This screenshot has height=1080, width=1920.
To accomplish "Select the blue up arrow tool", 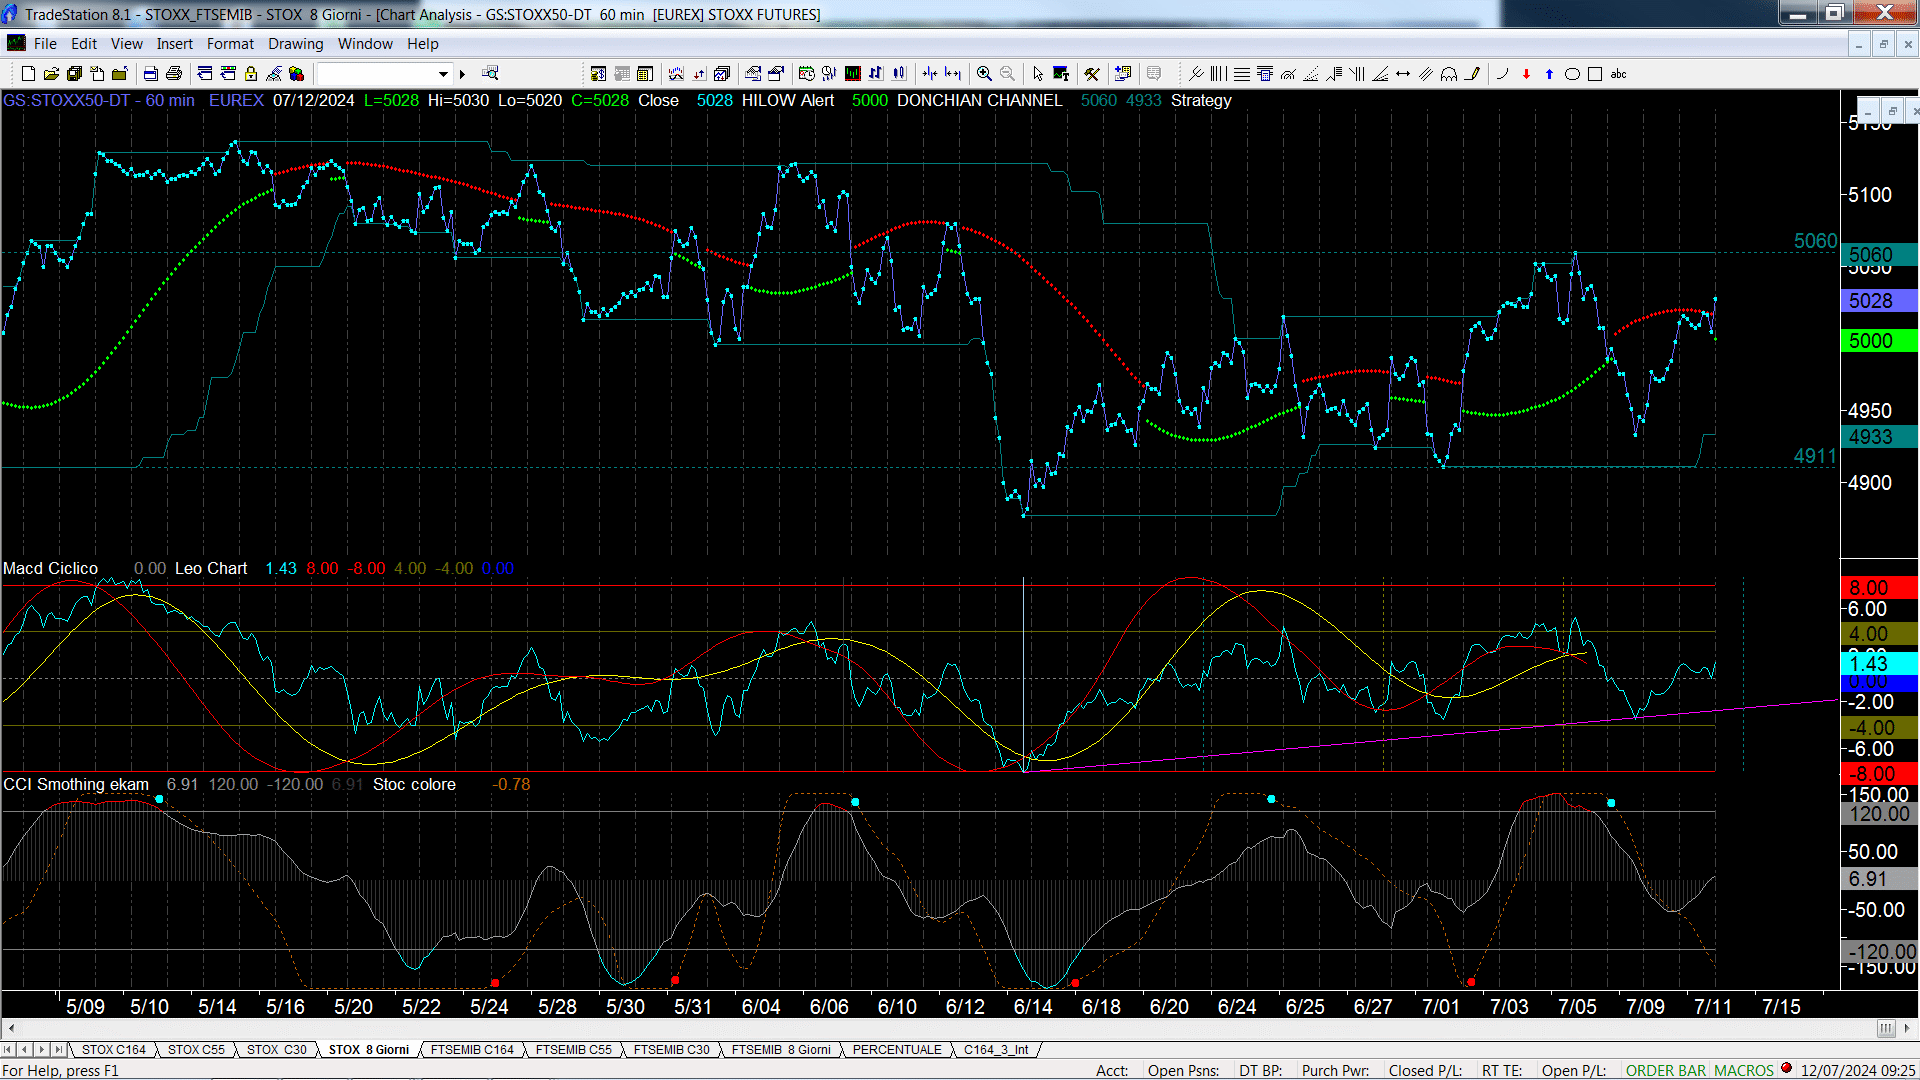I will click(x=1549, y=73).
